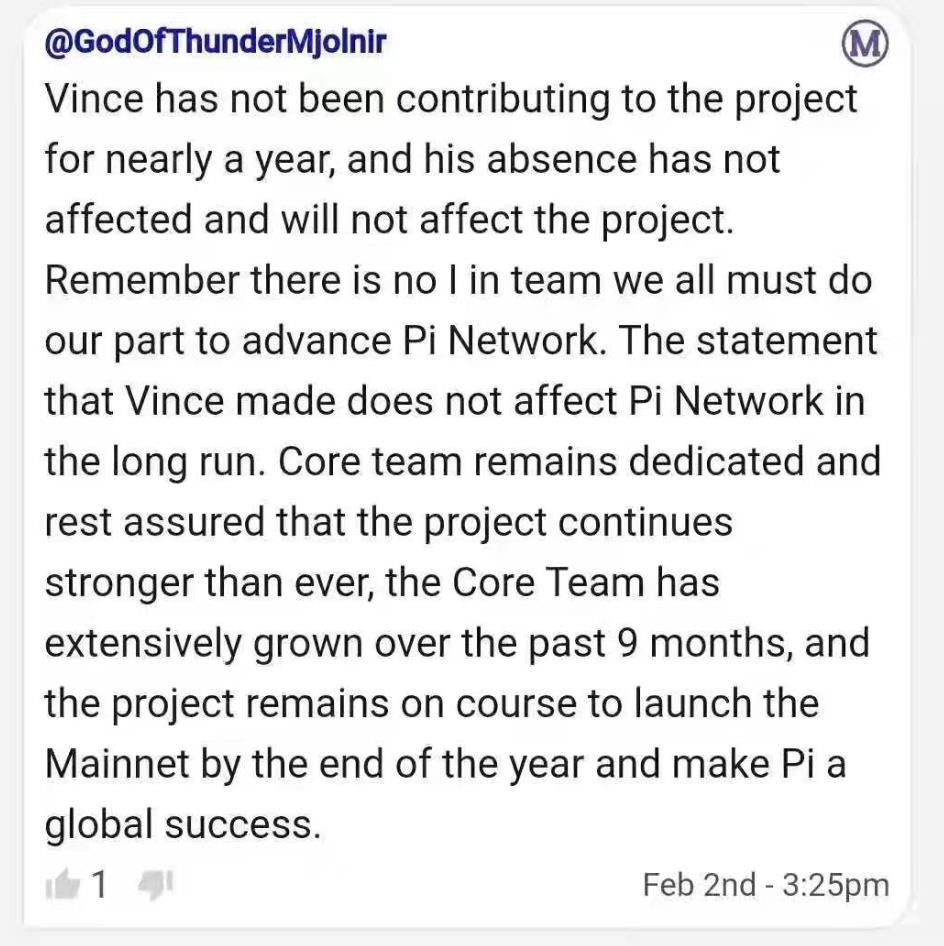Click the line 'rest assured that the project continues'
Image resolution: width=944 pixels, height=946 pixels.
click(389, 522)
